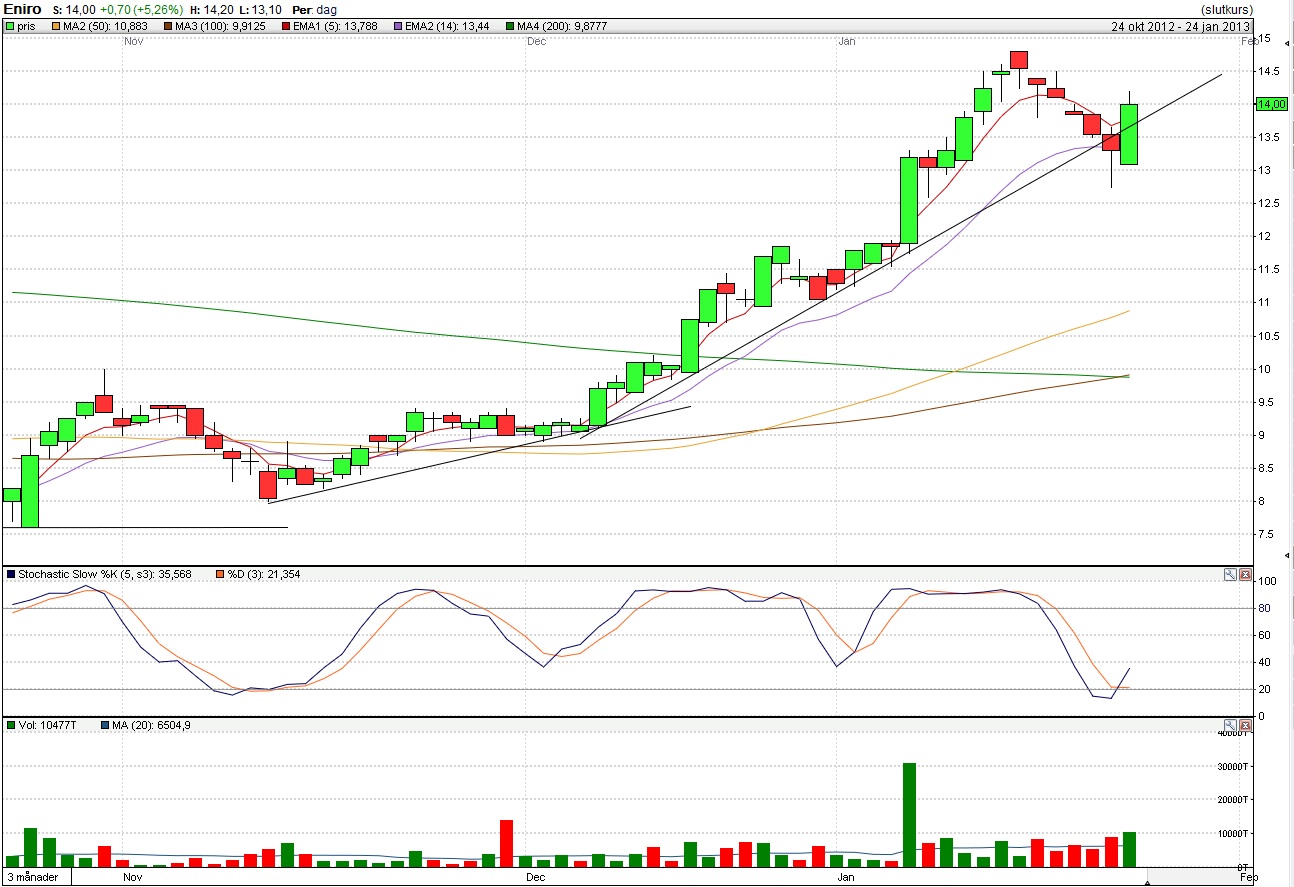This screenshot has height=887, width=1294.
Task: Click the tall 30000T volume bar
Action: [x=910, y=815]
